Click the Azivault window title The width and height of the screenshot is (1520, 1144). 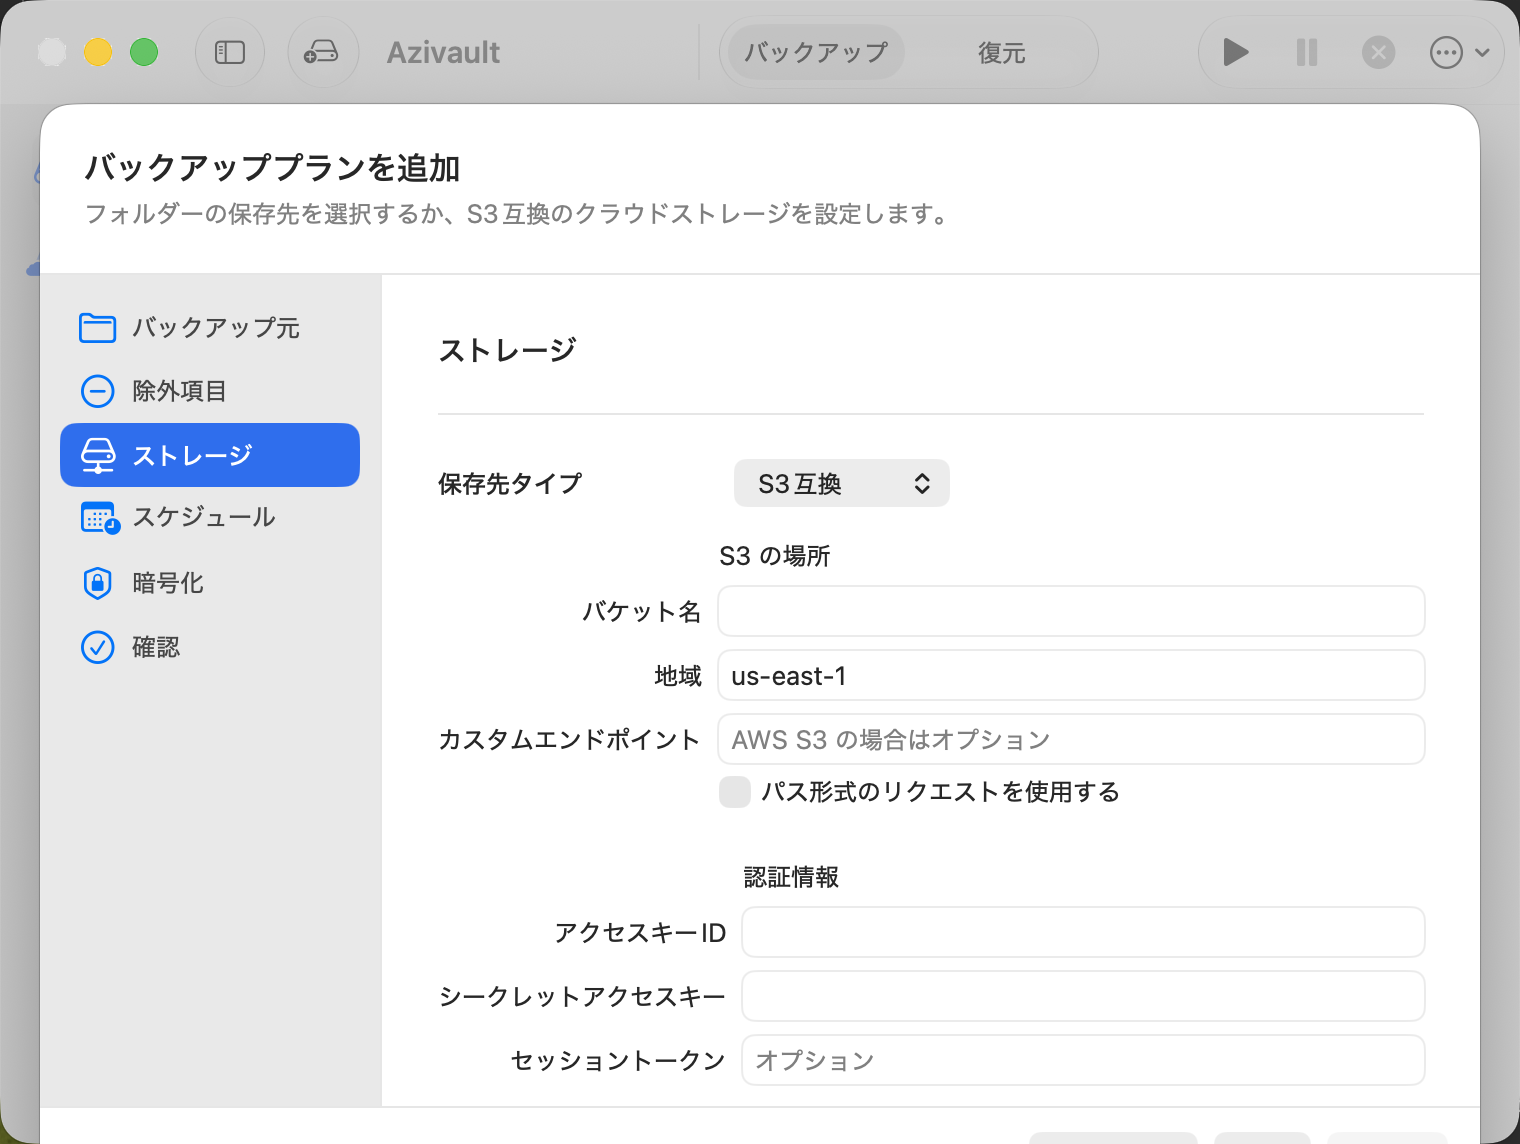click(443, 52)
